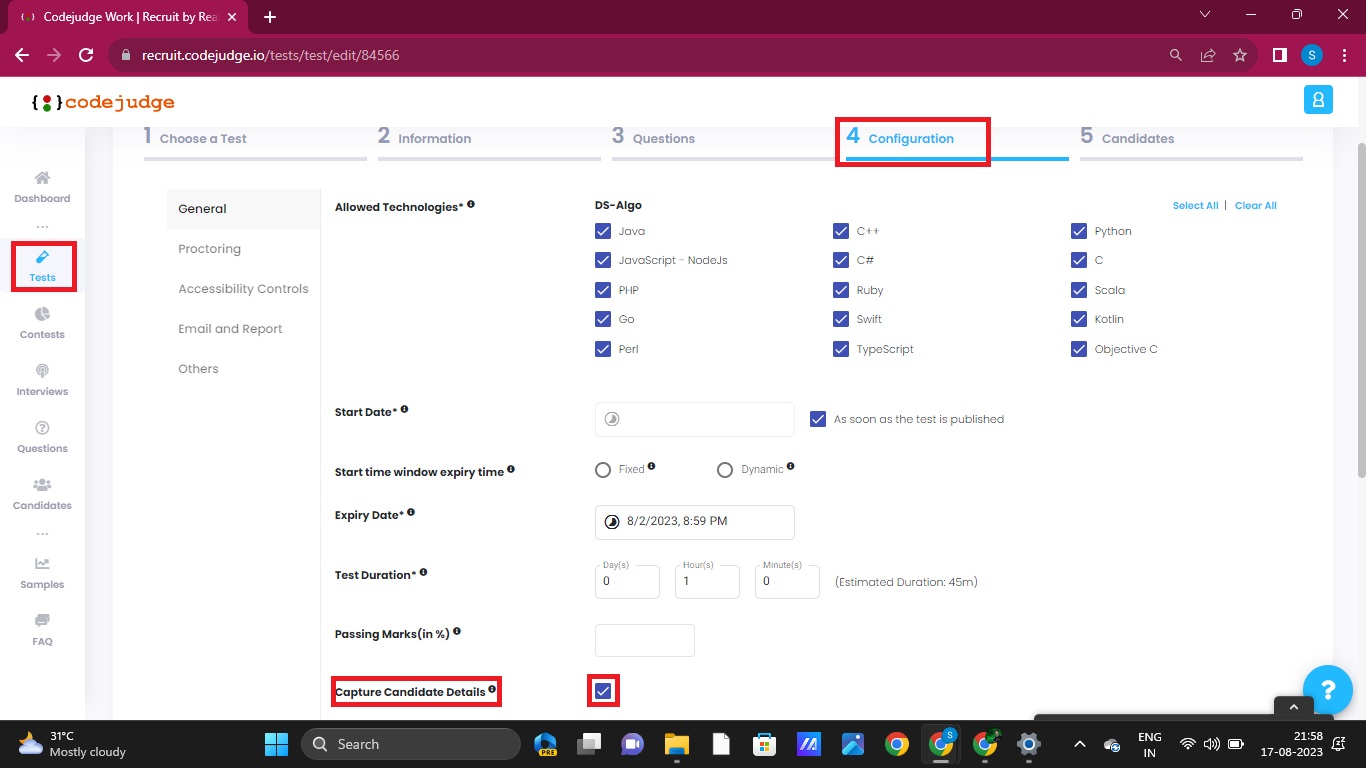The height and width of the screenshot is (768, 1366).
Task: Select the Tests icon in the sidebar
Action: (42, 266)
